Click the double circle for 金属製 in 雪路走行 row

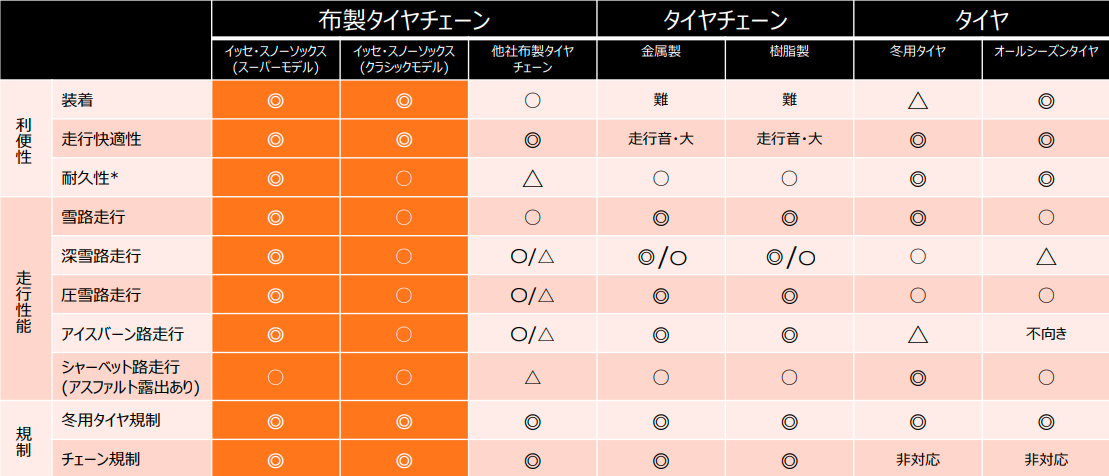[x=660, y=217]
